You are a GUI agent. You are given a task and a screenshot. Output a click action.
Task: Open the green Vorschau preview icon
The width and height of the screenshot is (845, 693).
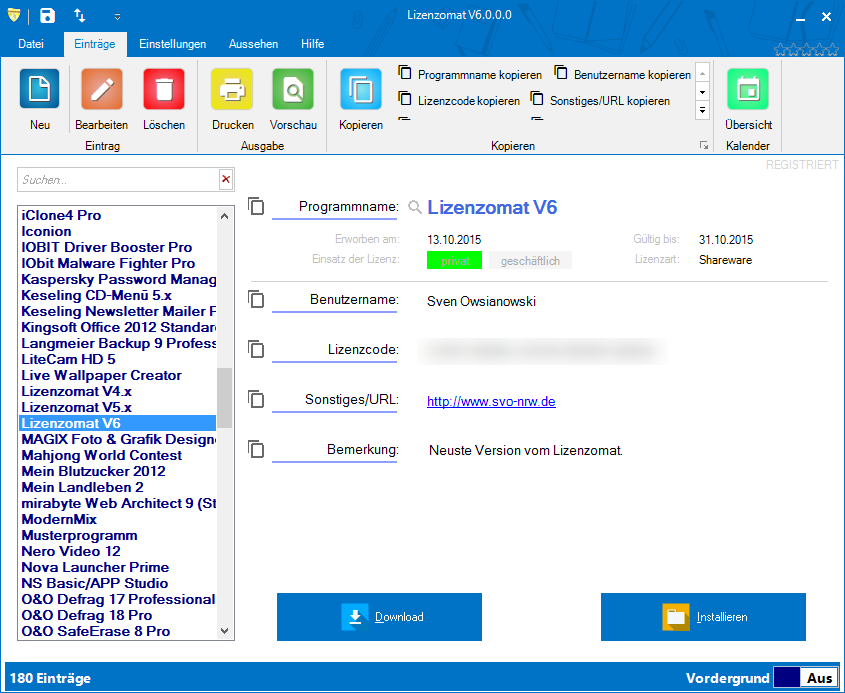pos(293,89)
